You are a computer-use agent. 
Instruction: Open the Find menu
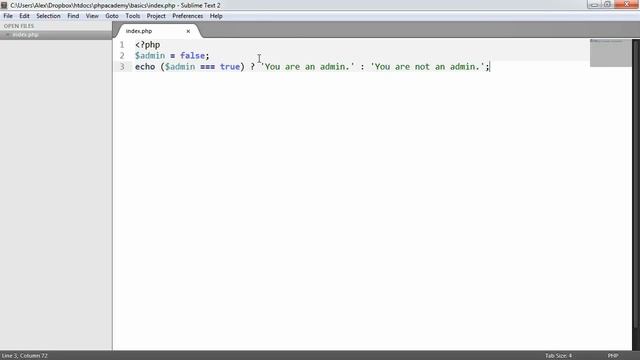(x=73, y=16)
